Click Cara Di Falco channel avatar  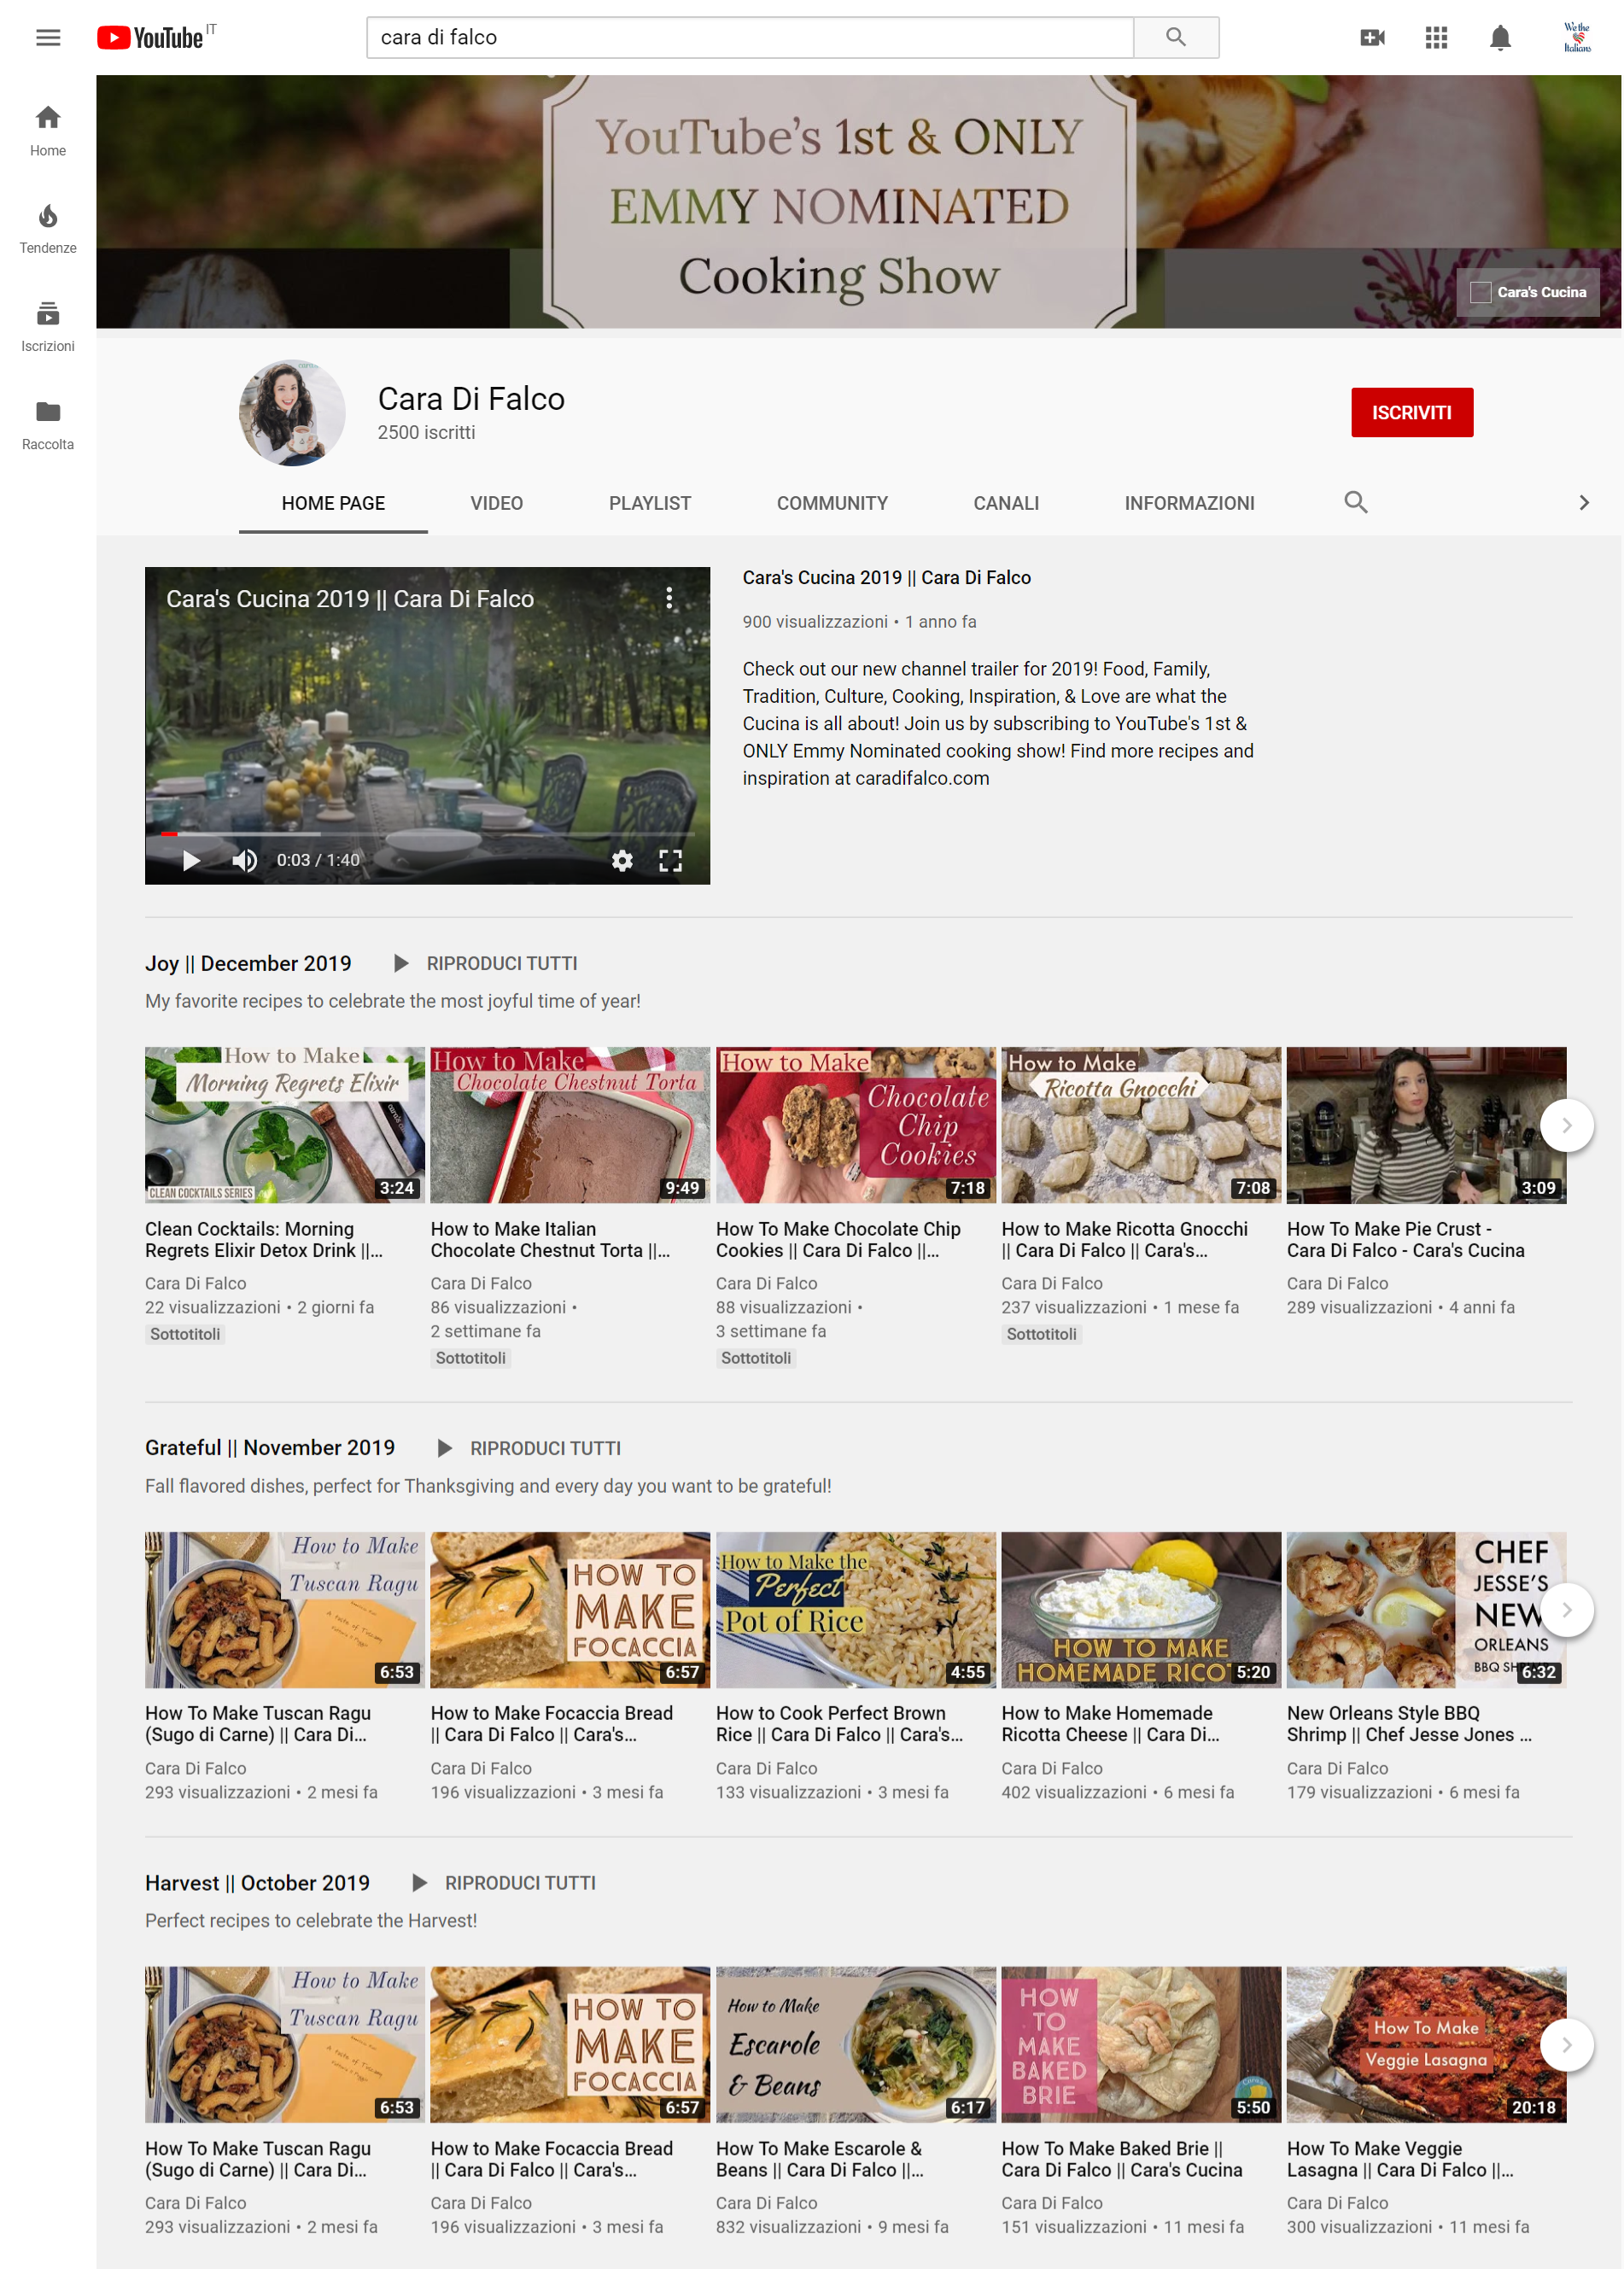point(292,412)
